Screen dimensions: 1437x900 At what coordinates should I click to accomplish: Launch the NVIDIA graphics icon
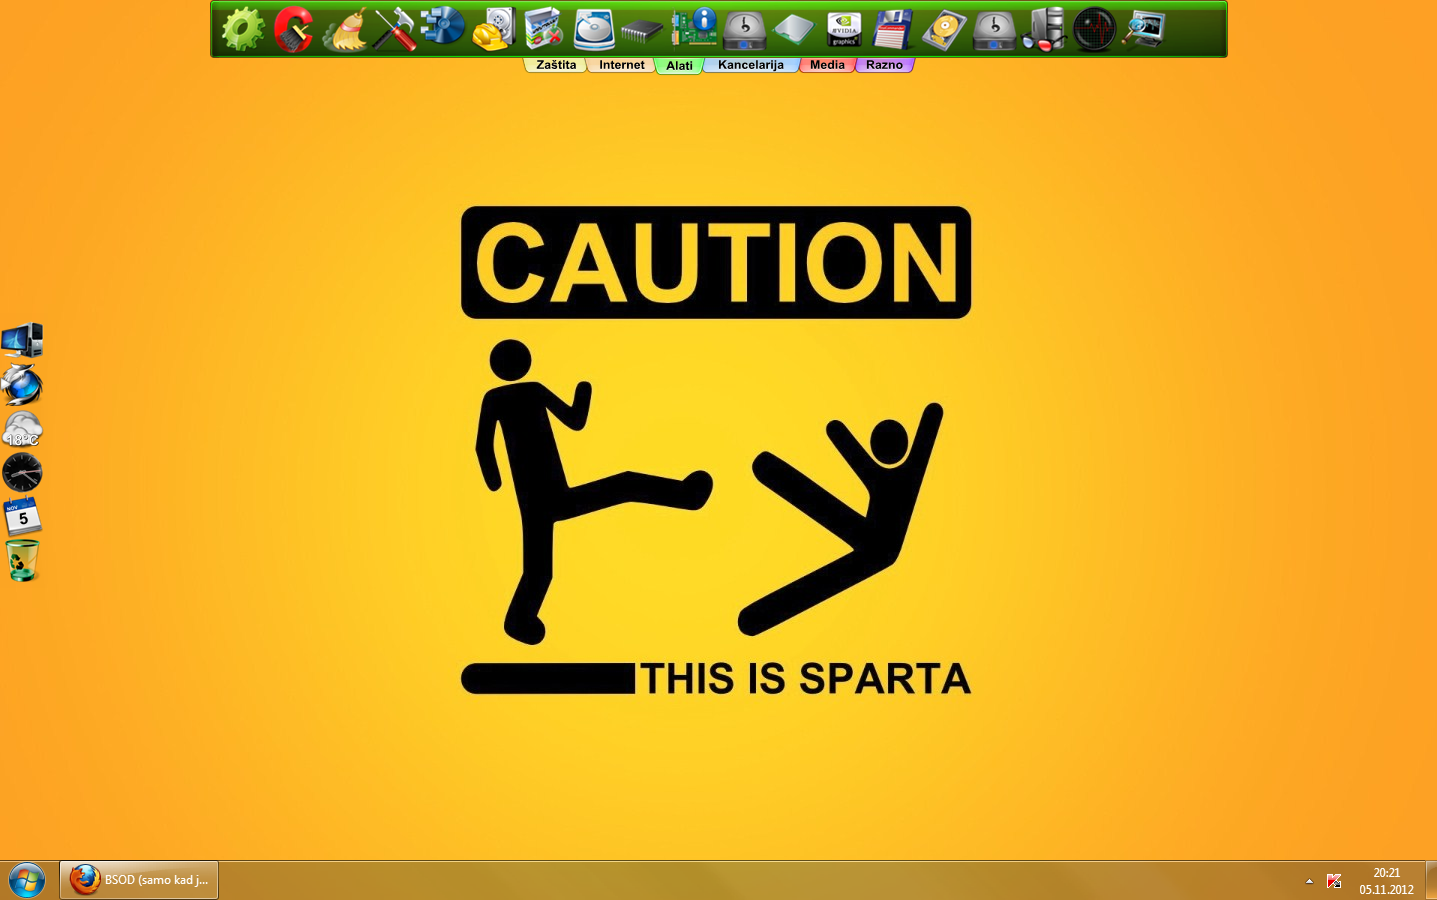point(844,29)
